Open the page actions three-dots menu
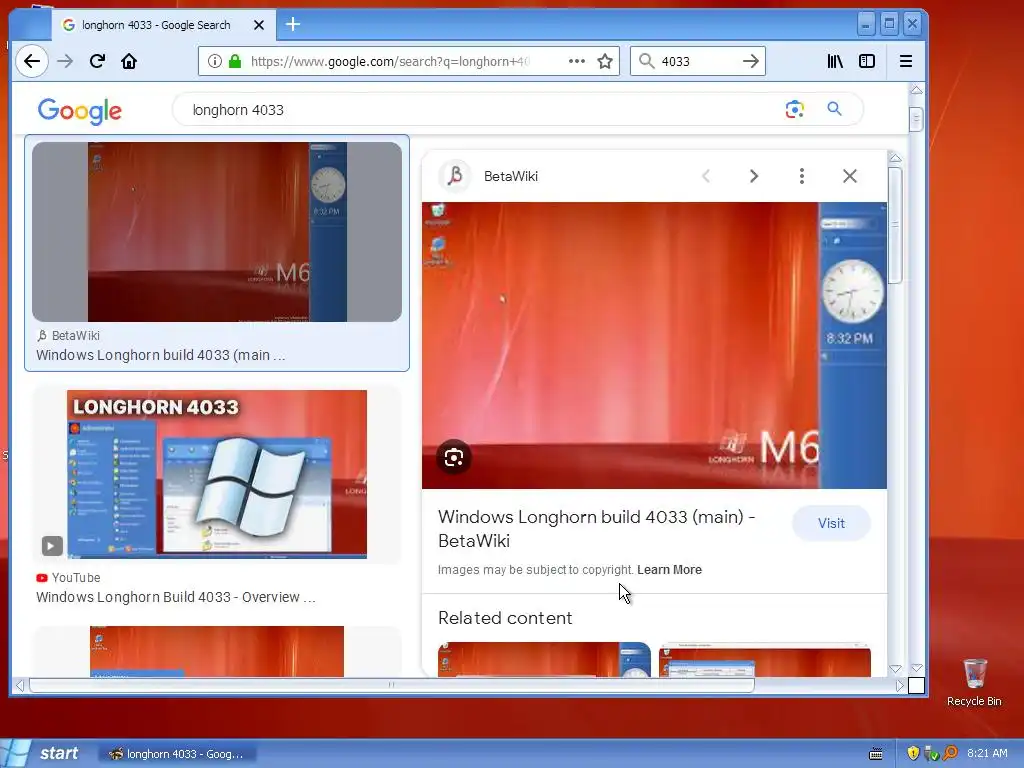Image resolution: width=1024 pixels, height=768 pixels. [x=577, y=61]
